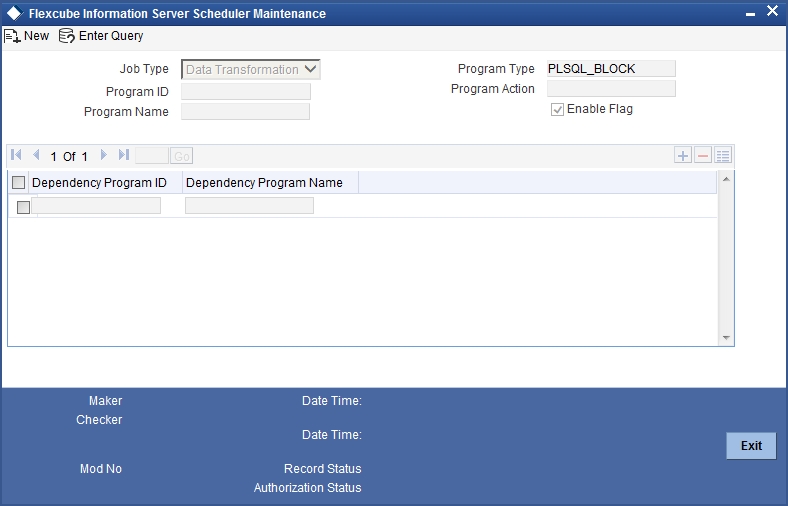Image resolution: width=788 pixels, height=506 pixels.
Task: Click the Mod No label
Action: click(x=101, y=469)
